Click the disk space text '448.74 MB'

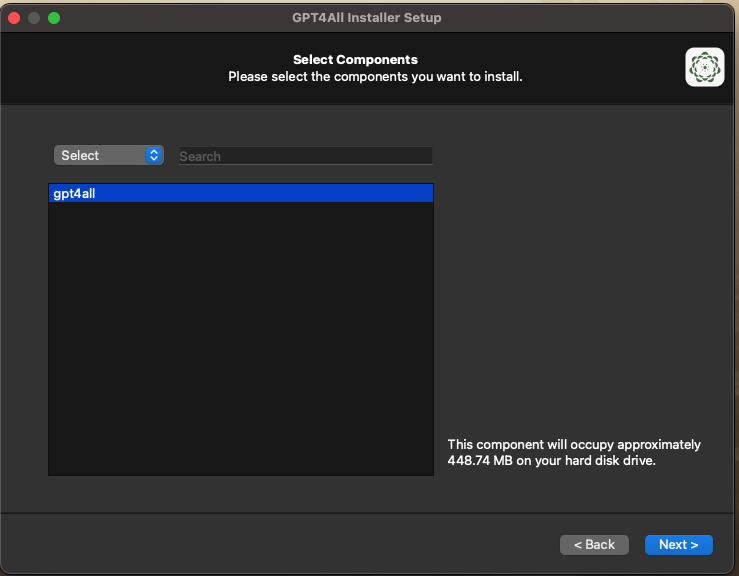pyautogui.click(x=480, y=461)
